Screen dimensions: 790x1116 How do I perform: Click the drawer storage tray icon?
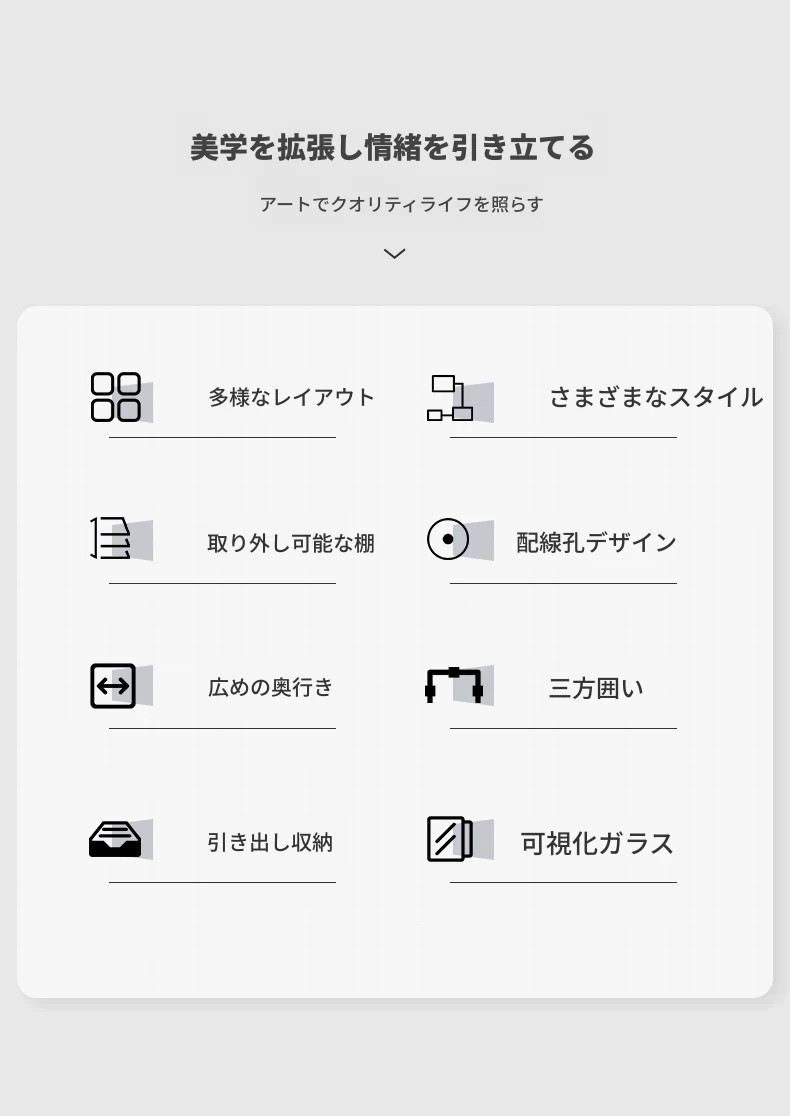coord(115,839)
